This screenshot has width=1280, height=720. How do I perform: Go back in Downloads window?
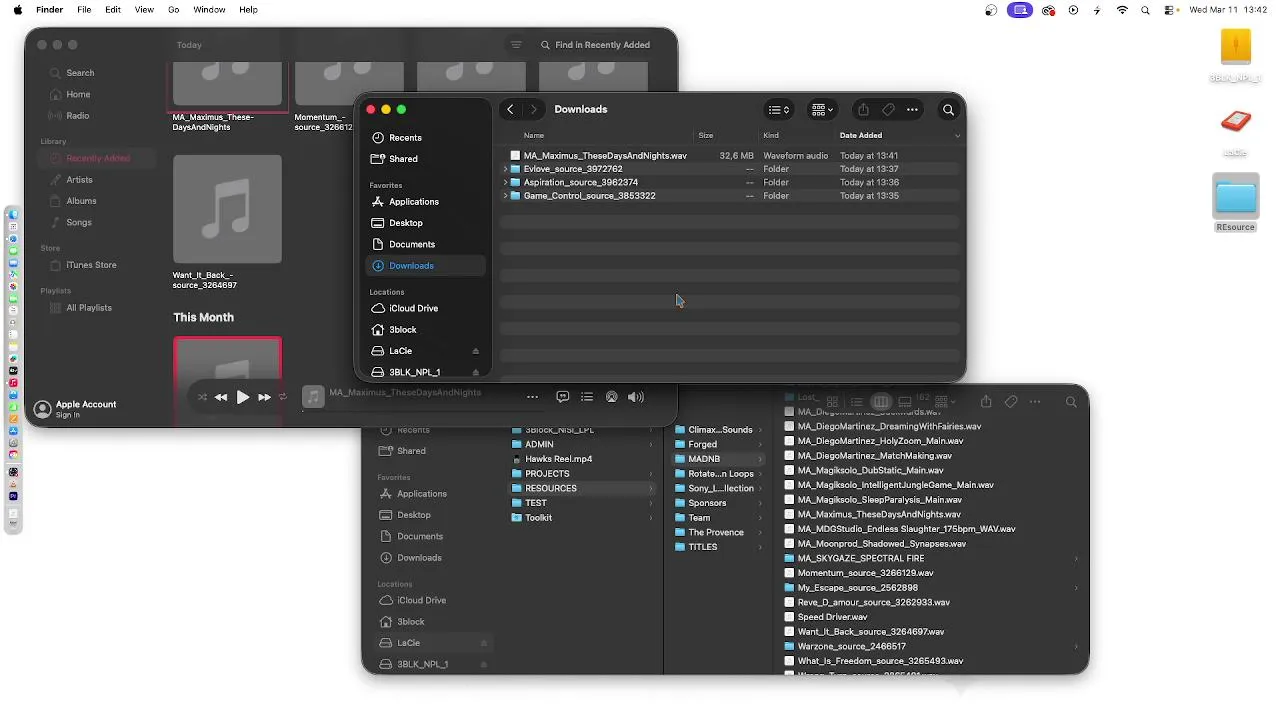click(510, 110)
